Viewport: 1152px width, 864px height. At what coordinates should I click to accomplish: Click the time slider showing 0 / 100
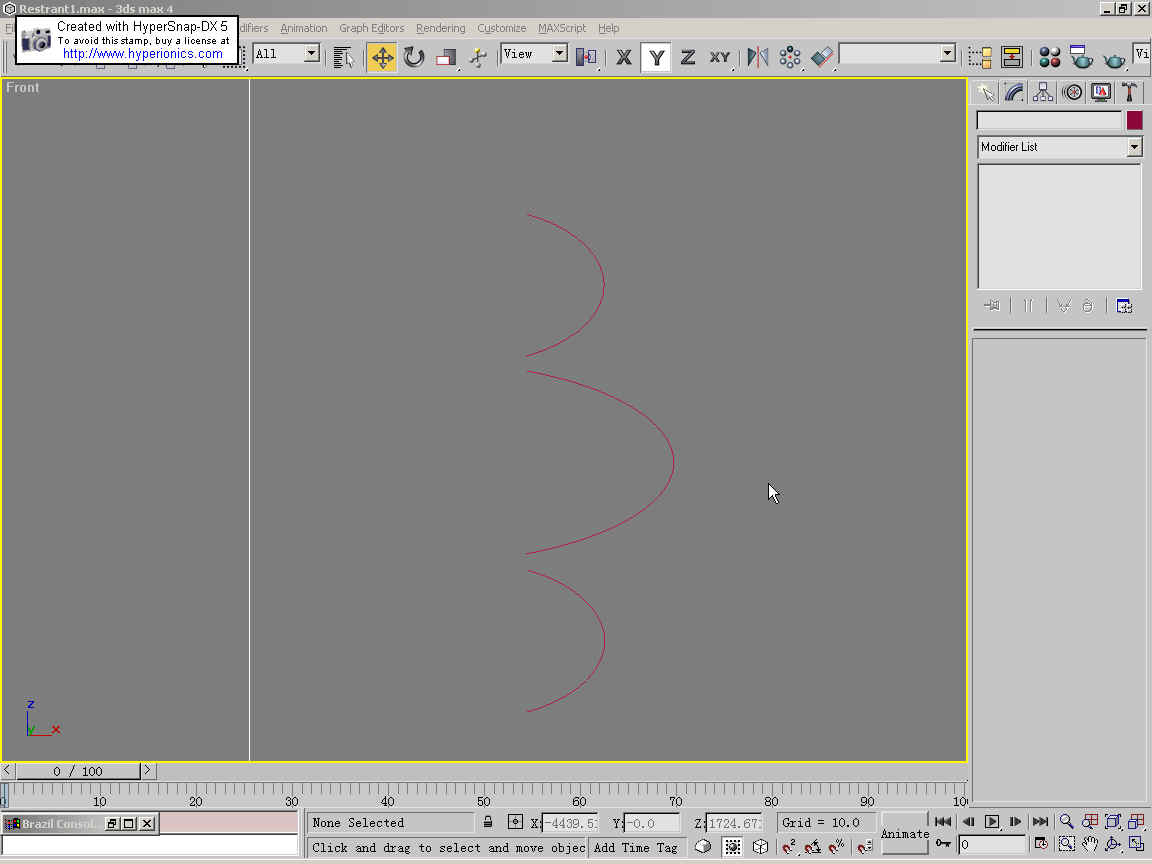pyautogui.click(x=78, y=771)
